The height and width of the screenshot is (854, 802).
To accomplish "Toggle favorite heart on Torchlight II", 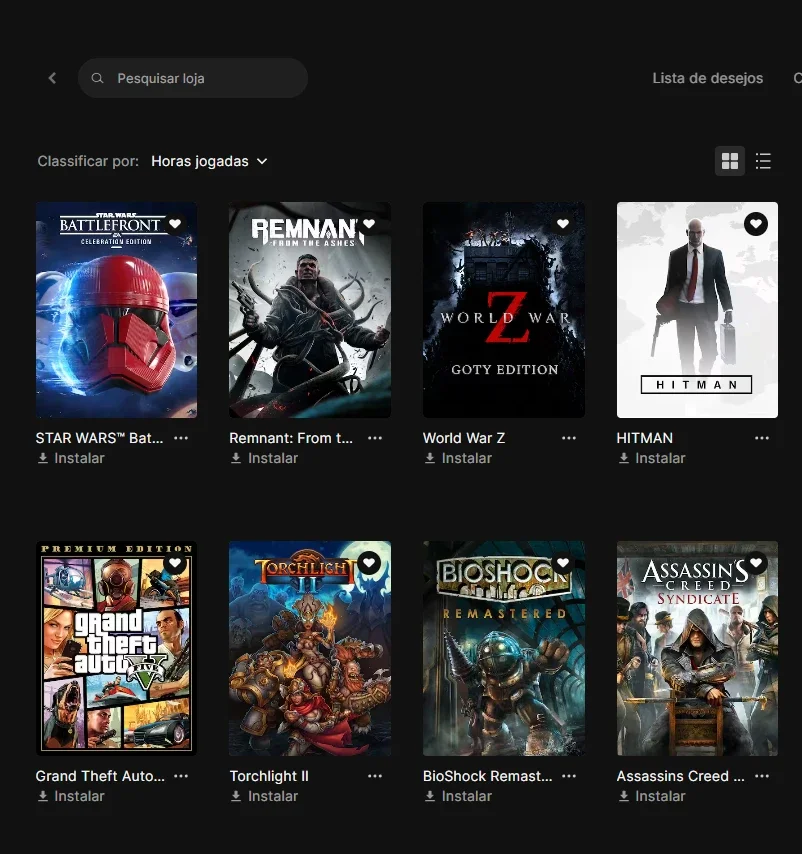I will coord(369,563).
